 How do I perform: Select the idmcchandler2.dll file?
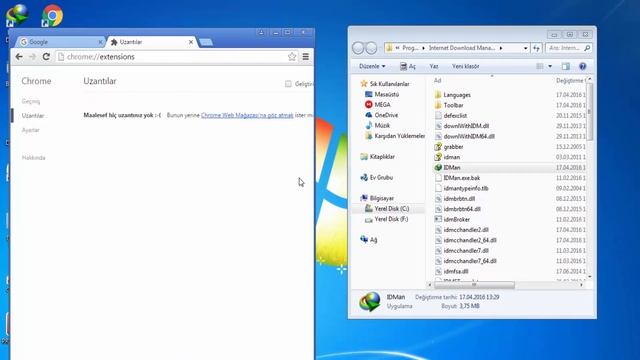point(461,230)
